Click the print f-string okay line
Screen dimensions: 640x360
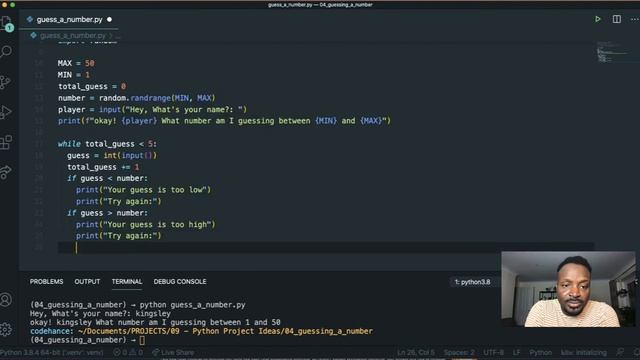coord(224,121)
